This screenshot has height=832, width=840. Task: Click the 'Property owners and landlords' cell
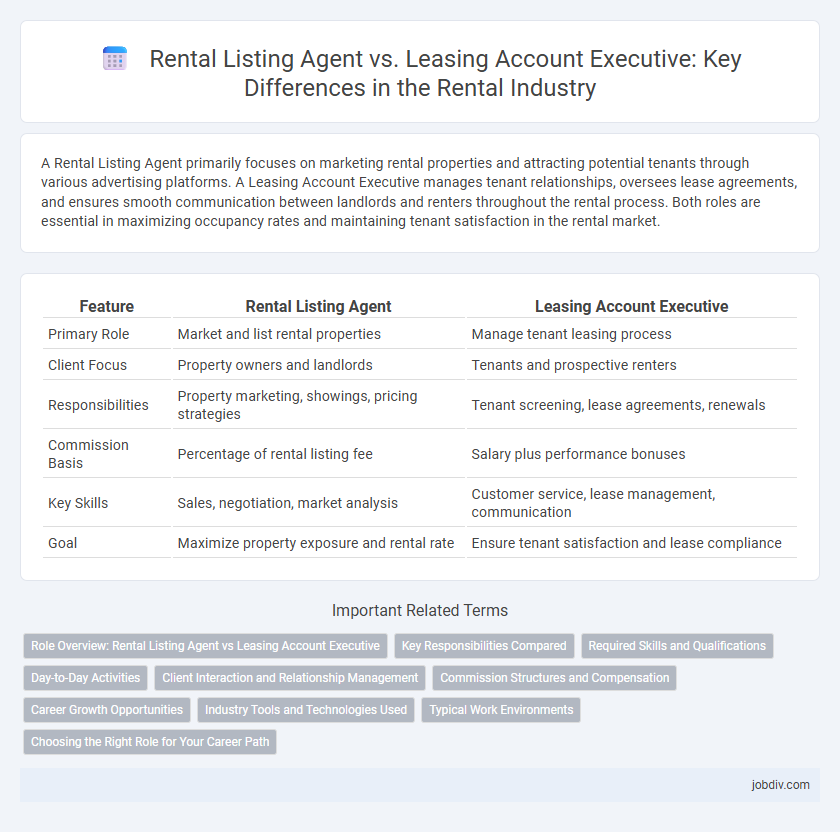tap(318, 365)
